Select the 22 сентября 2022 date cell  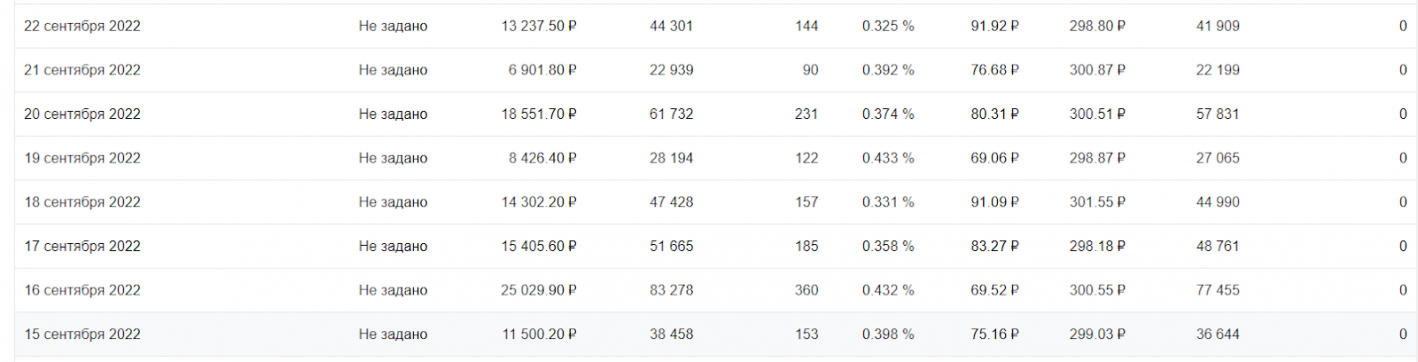[x=82, y=26]
